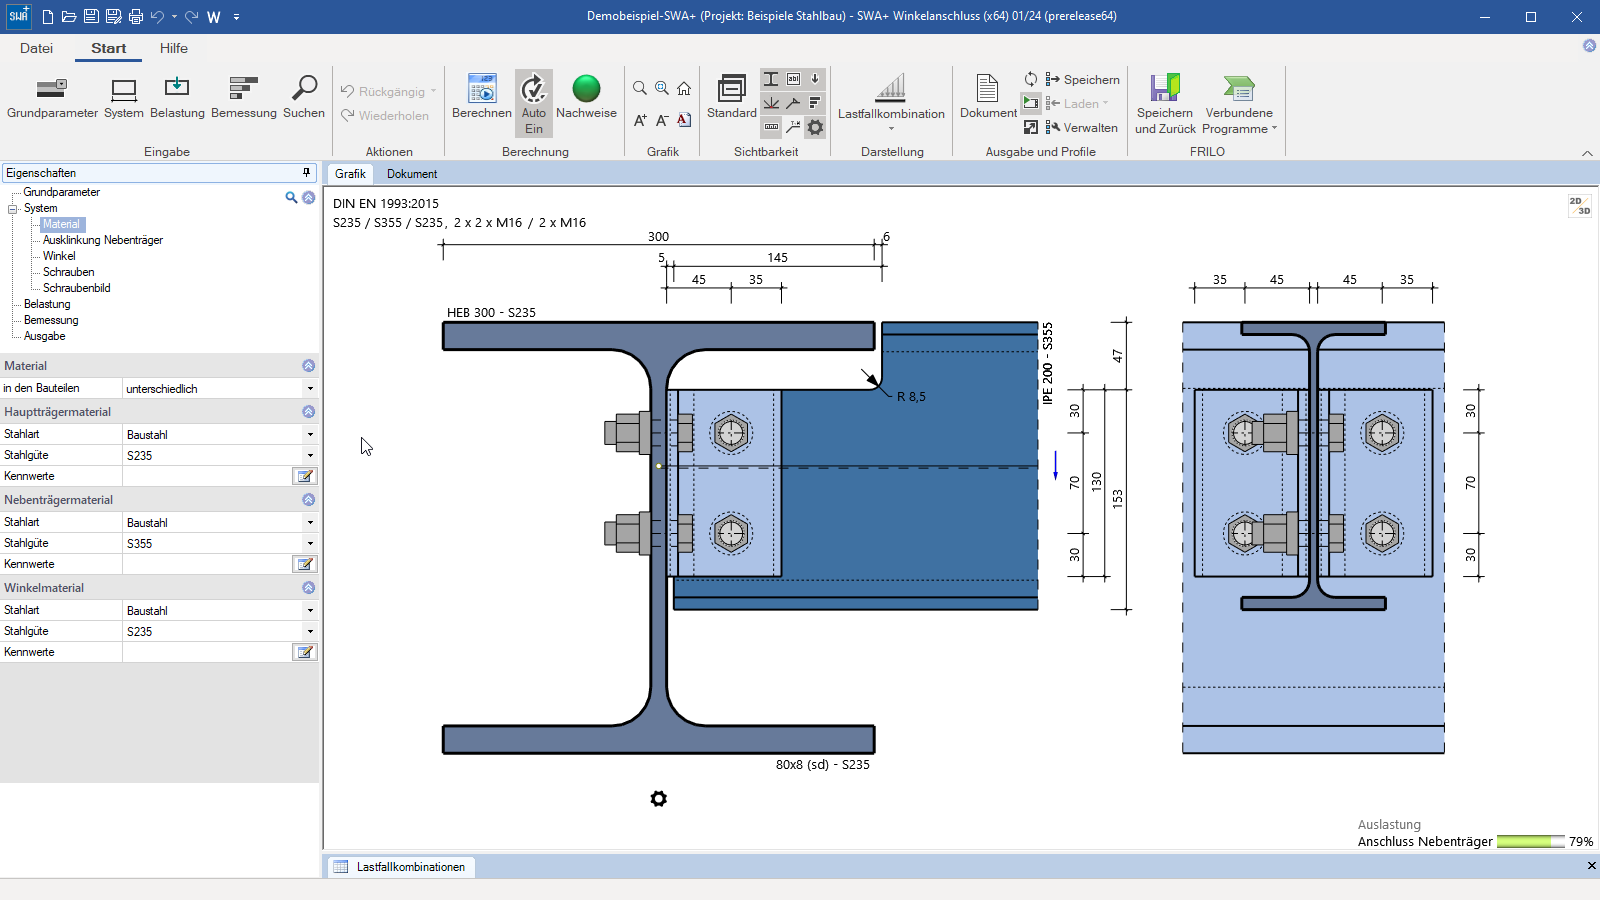Open the Bemessung ribbon icon

(243, 98)
